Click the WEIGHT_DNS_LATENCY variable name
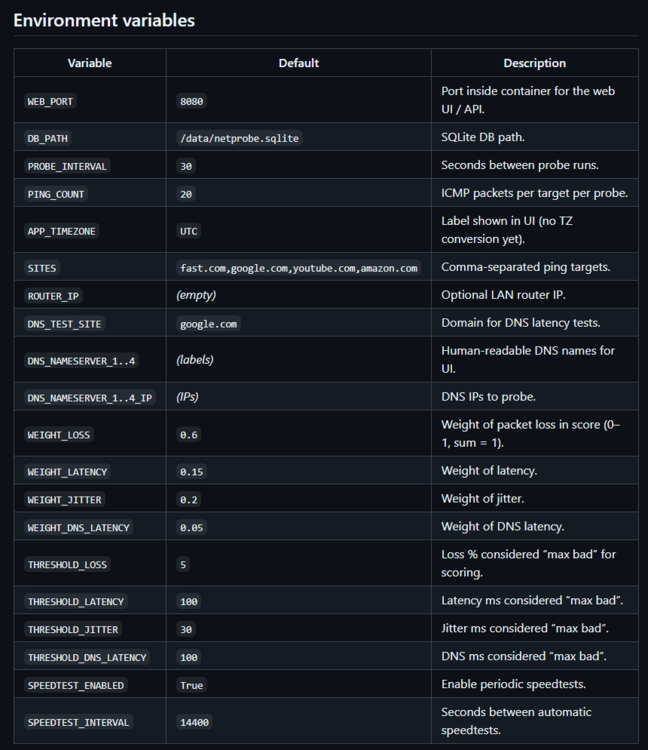 78,528
